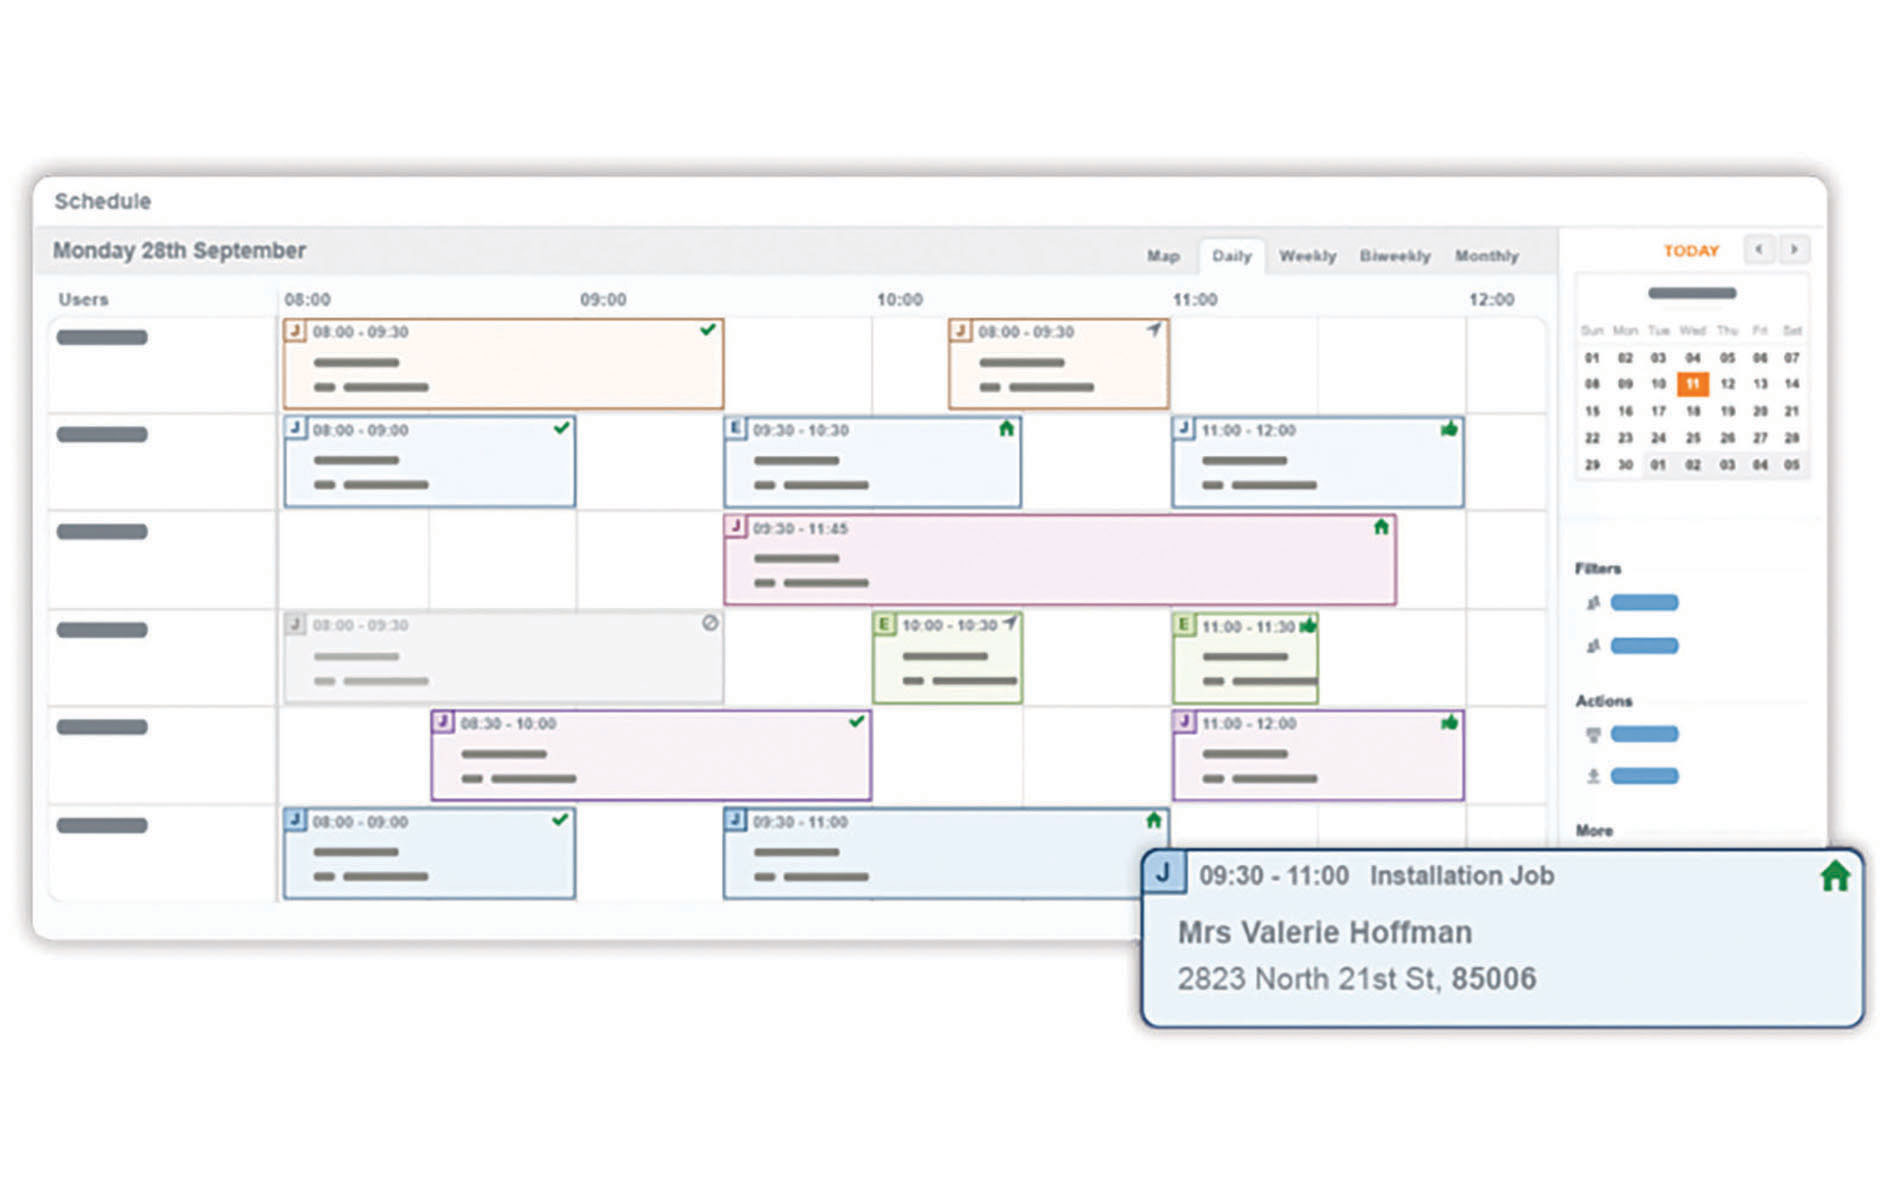Click cancelled icon on grey 08:00 - 09:30 job
1900x1188 pixels.
point(710,623)
